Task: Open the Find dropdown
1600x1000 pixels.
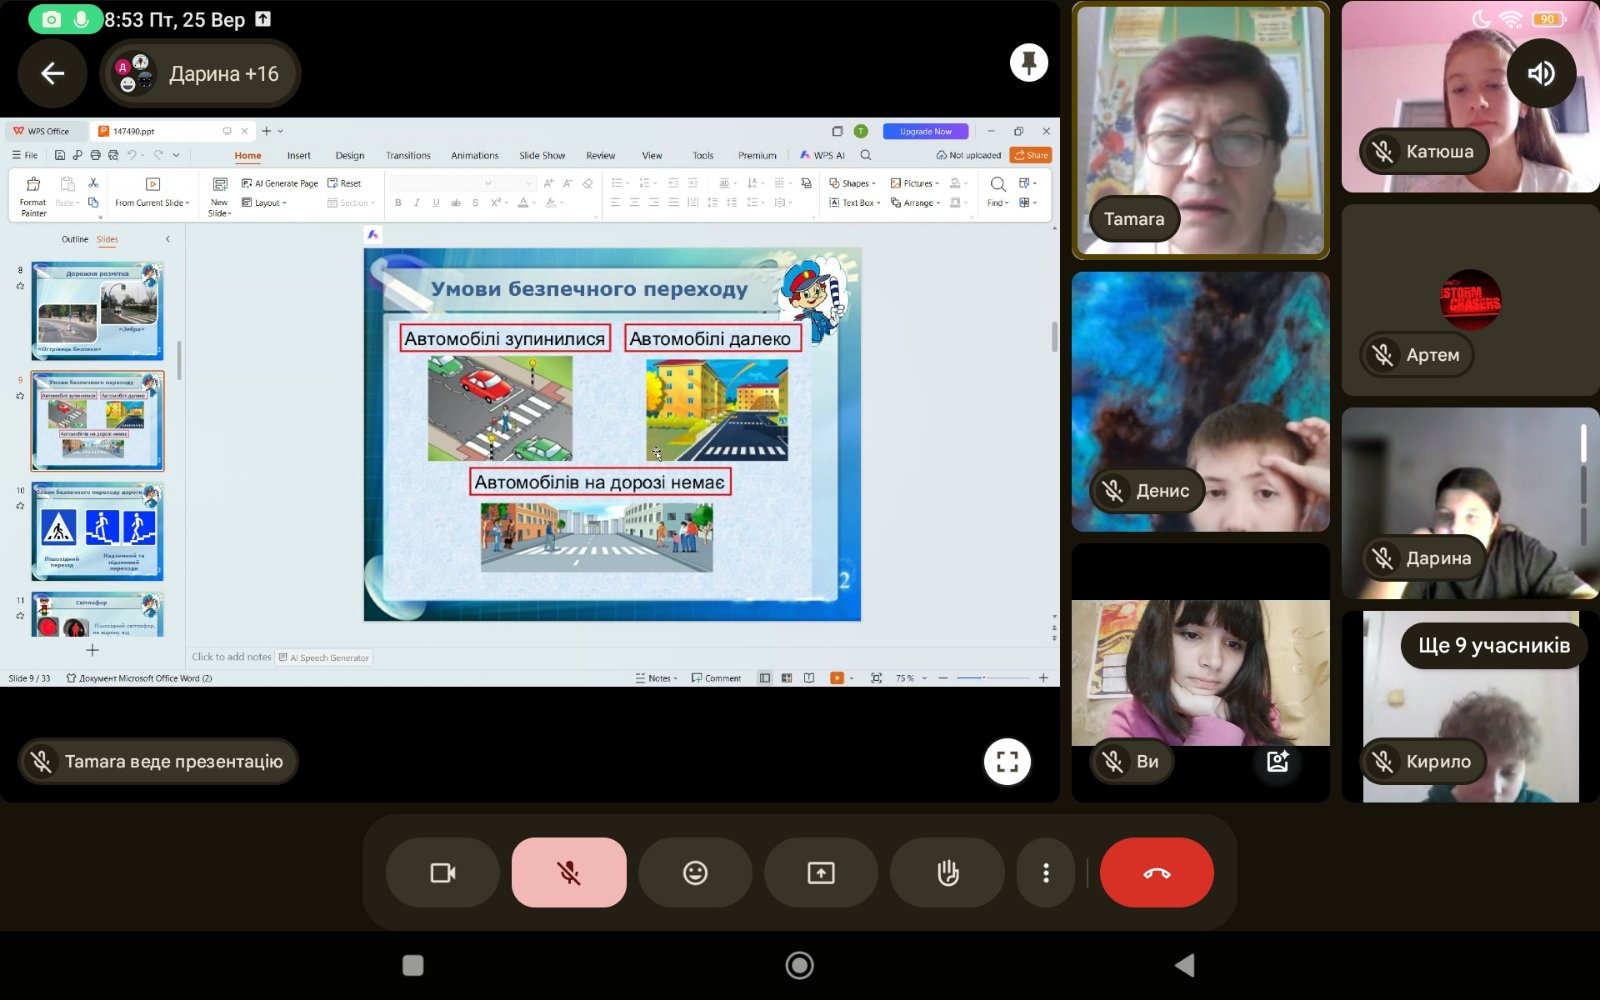Action: point(997,192)
